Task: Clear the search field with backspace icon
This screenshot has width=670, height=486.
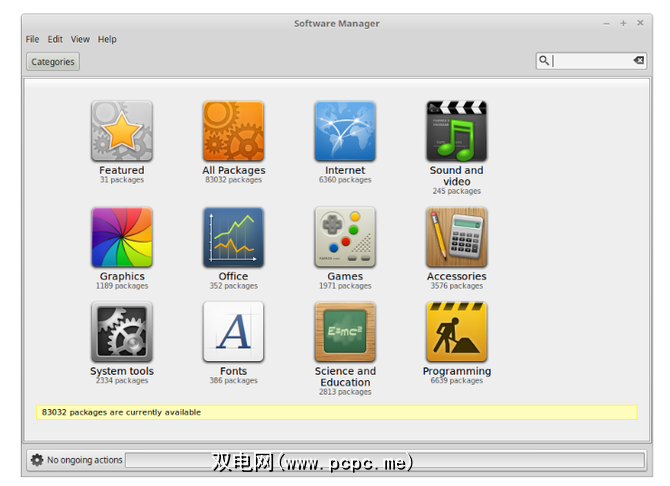Action: 639,60
